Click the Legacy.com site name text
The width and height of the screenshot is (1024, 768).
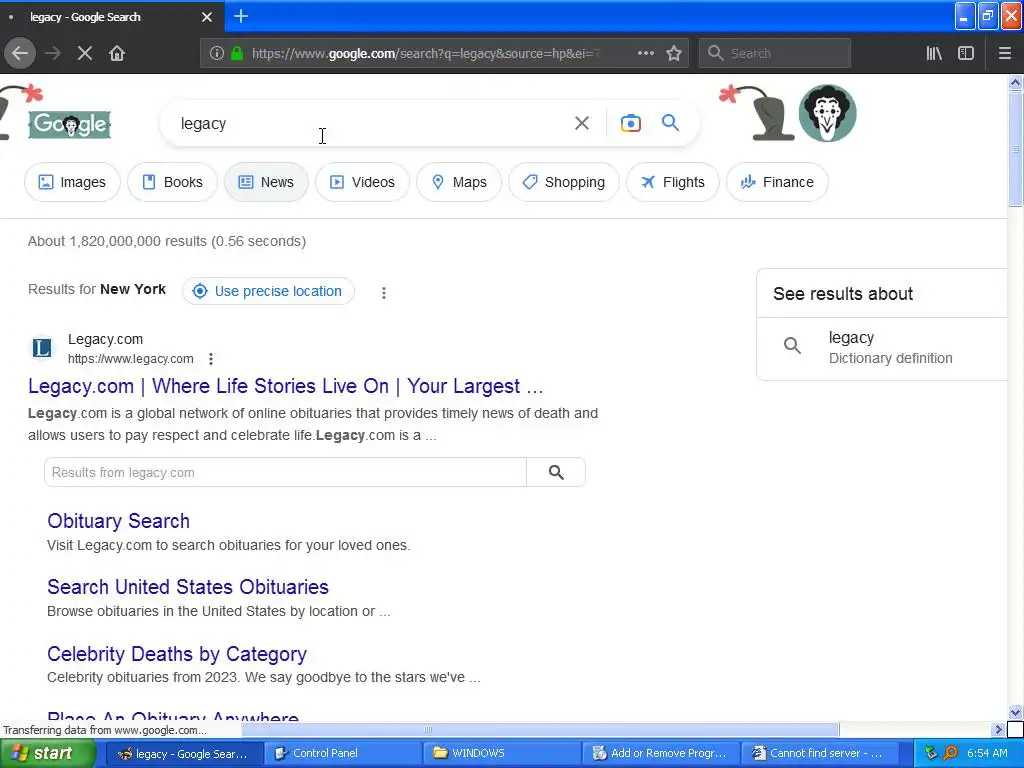click(105, 339)
